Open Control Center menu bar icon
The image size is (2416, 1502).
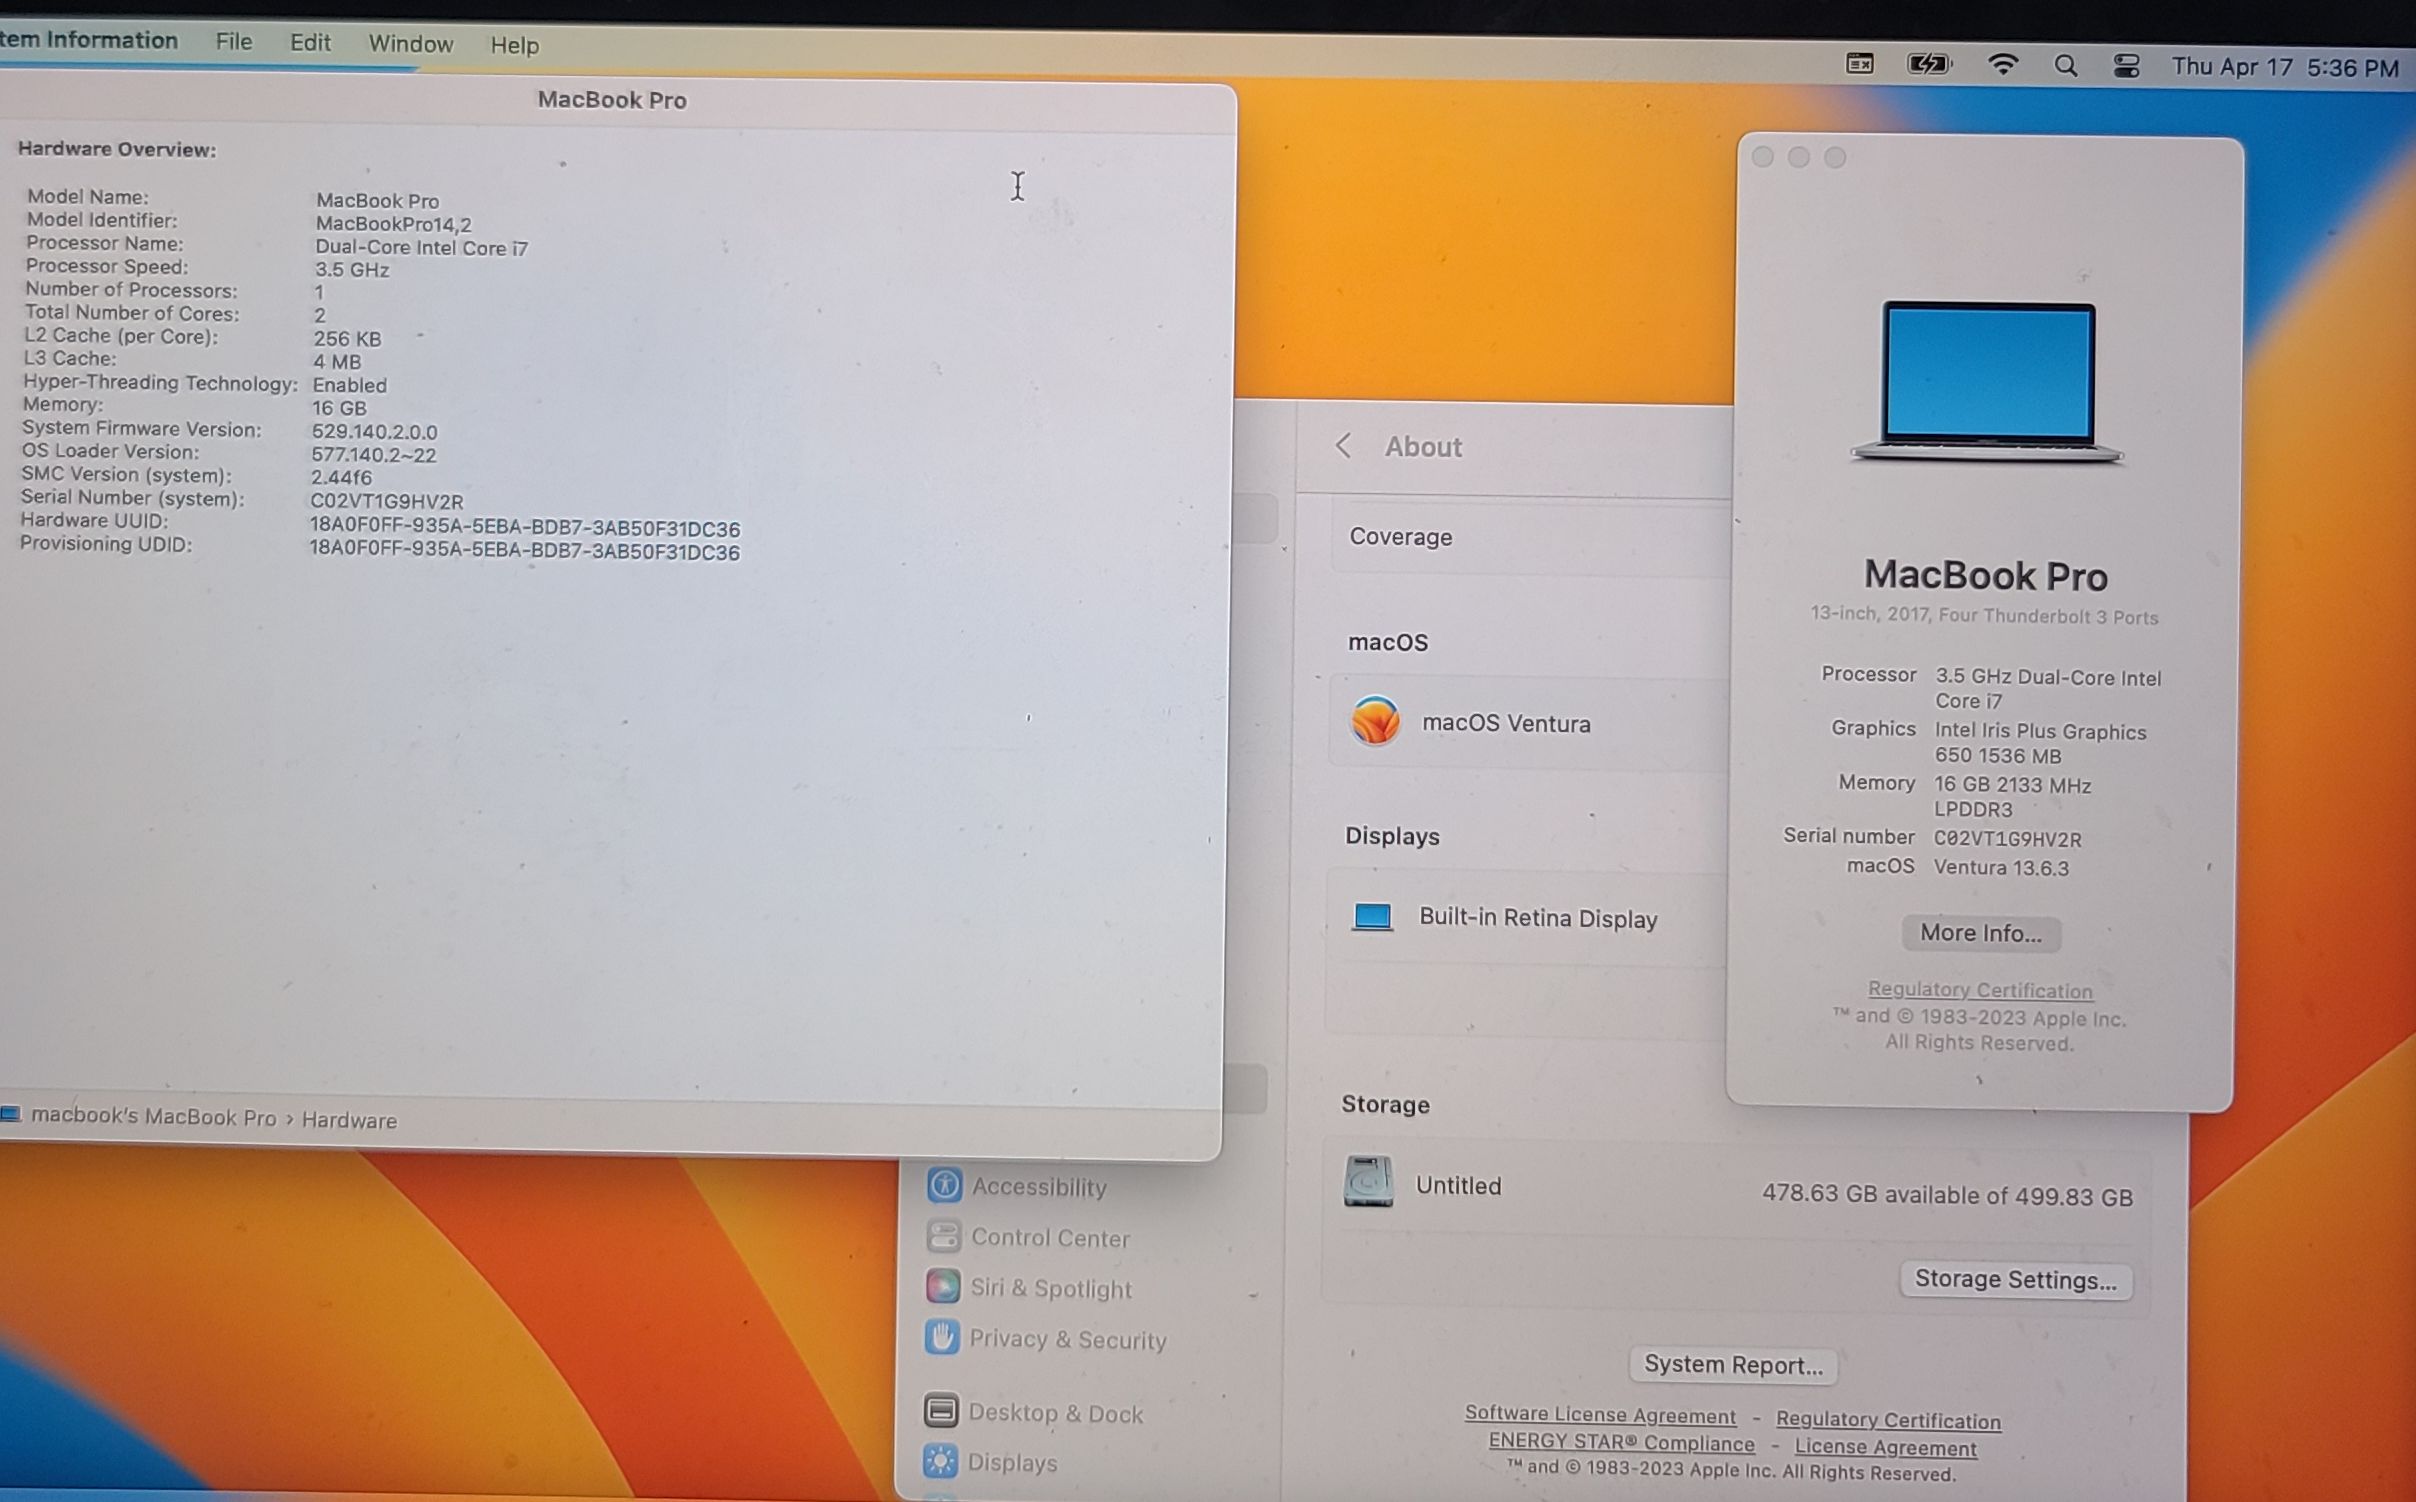2126,67
